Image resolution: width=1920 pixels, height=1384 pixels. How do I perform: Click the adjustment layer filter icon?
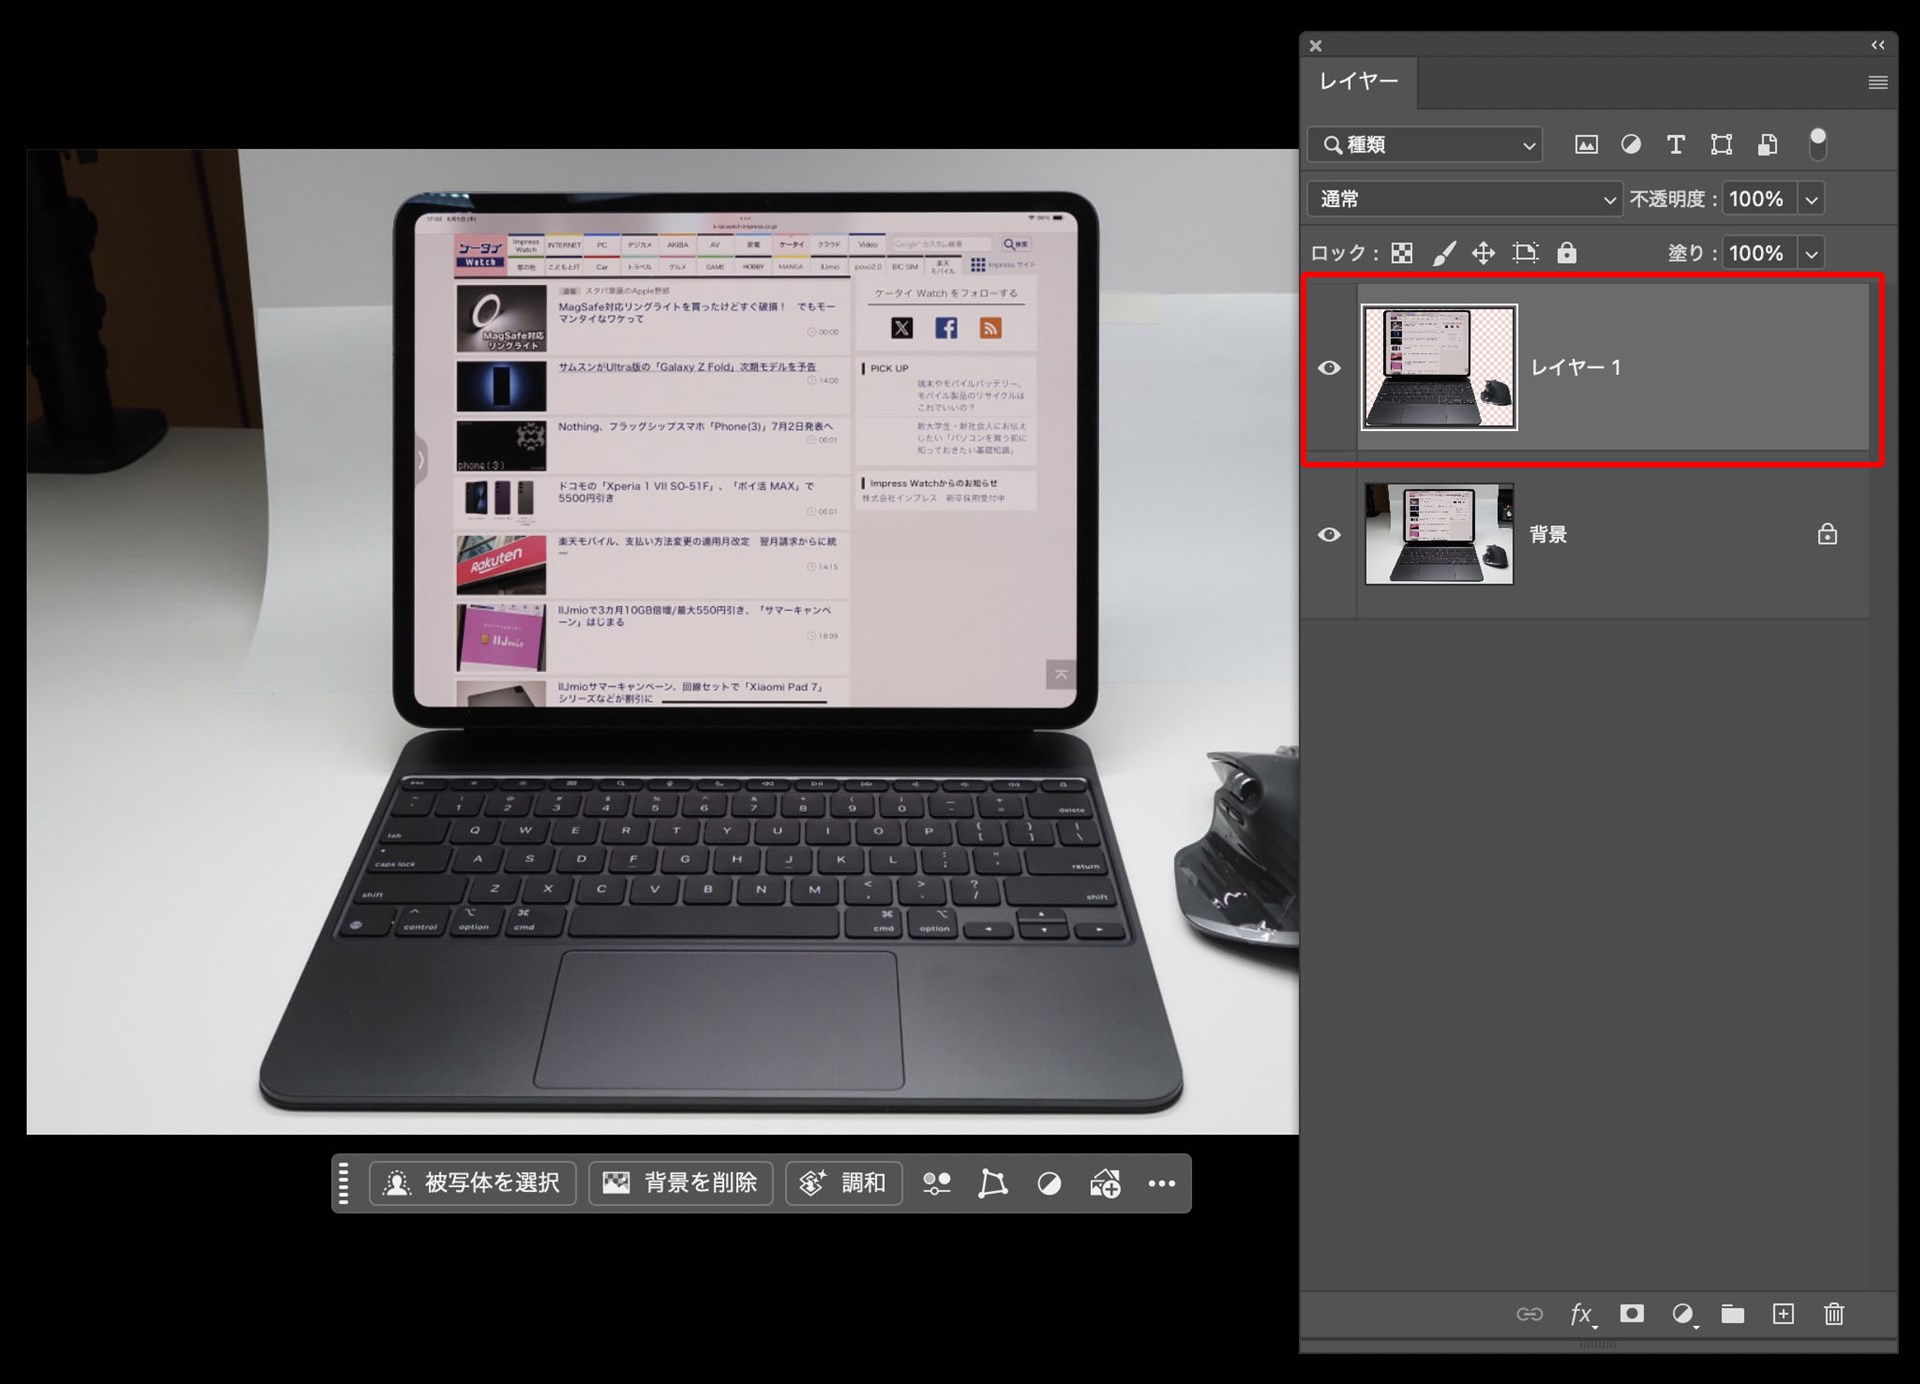(1631, 145)
